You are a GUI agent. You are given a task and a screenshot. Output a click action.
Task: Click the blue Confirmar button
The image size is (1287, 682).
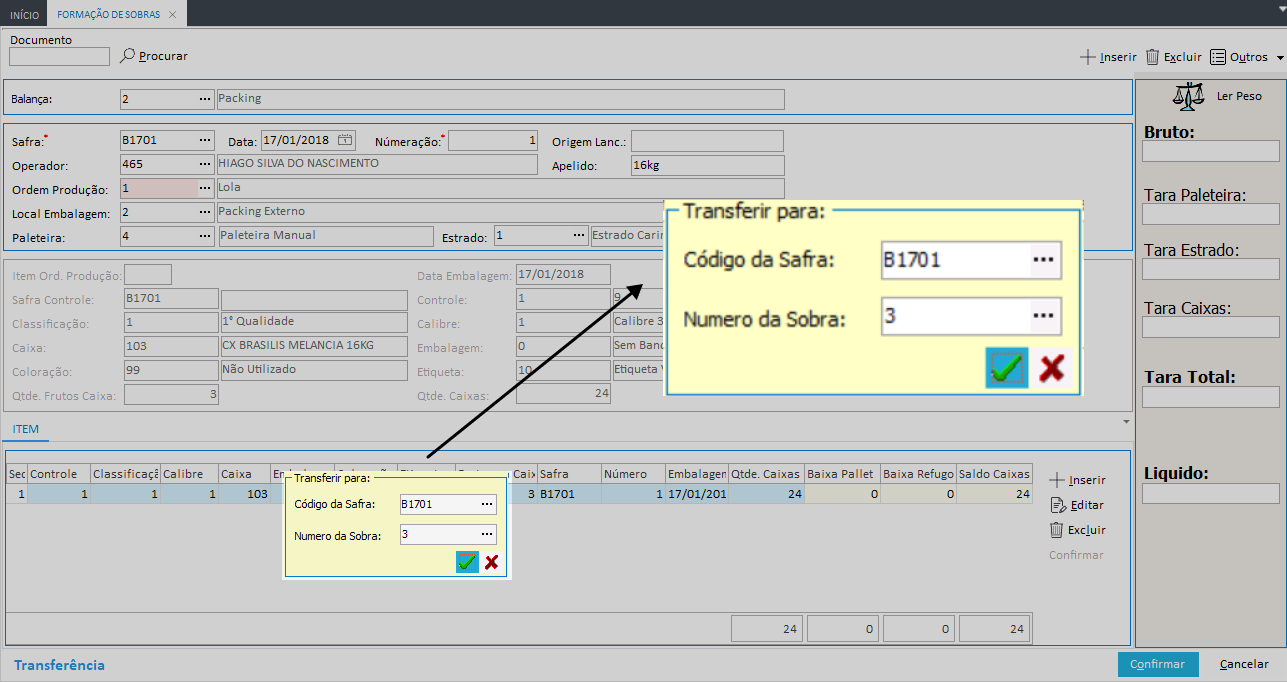[1157, 664]
